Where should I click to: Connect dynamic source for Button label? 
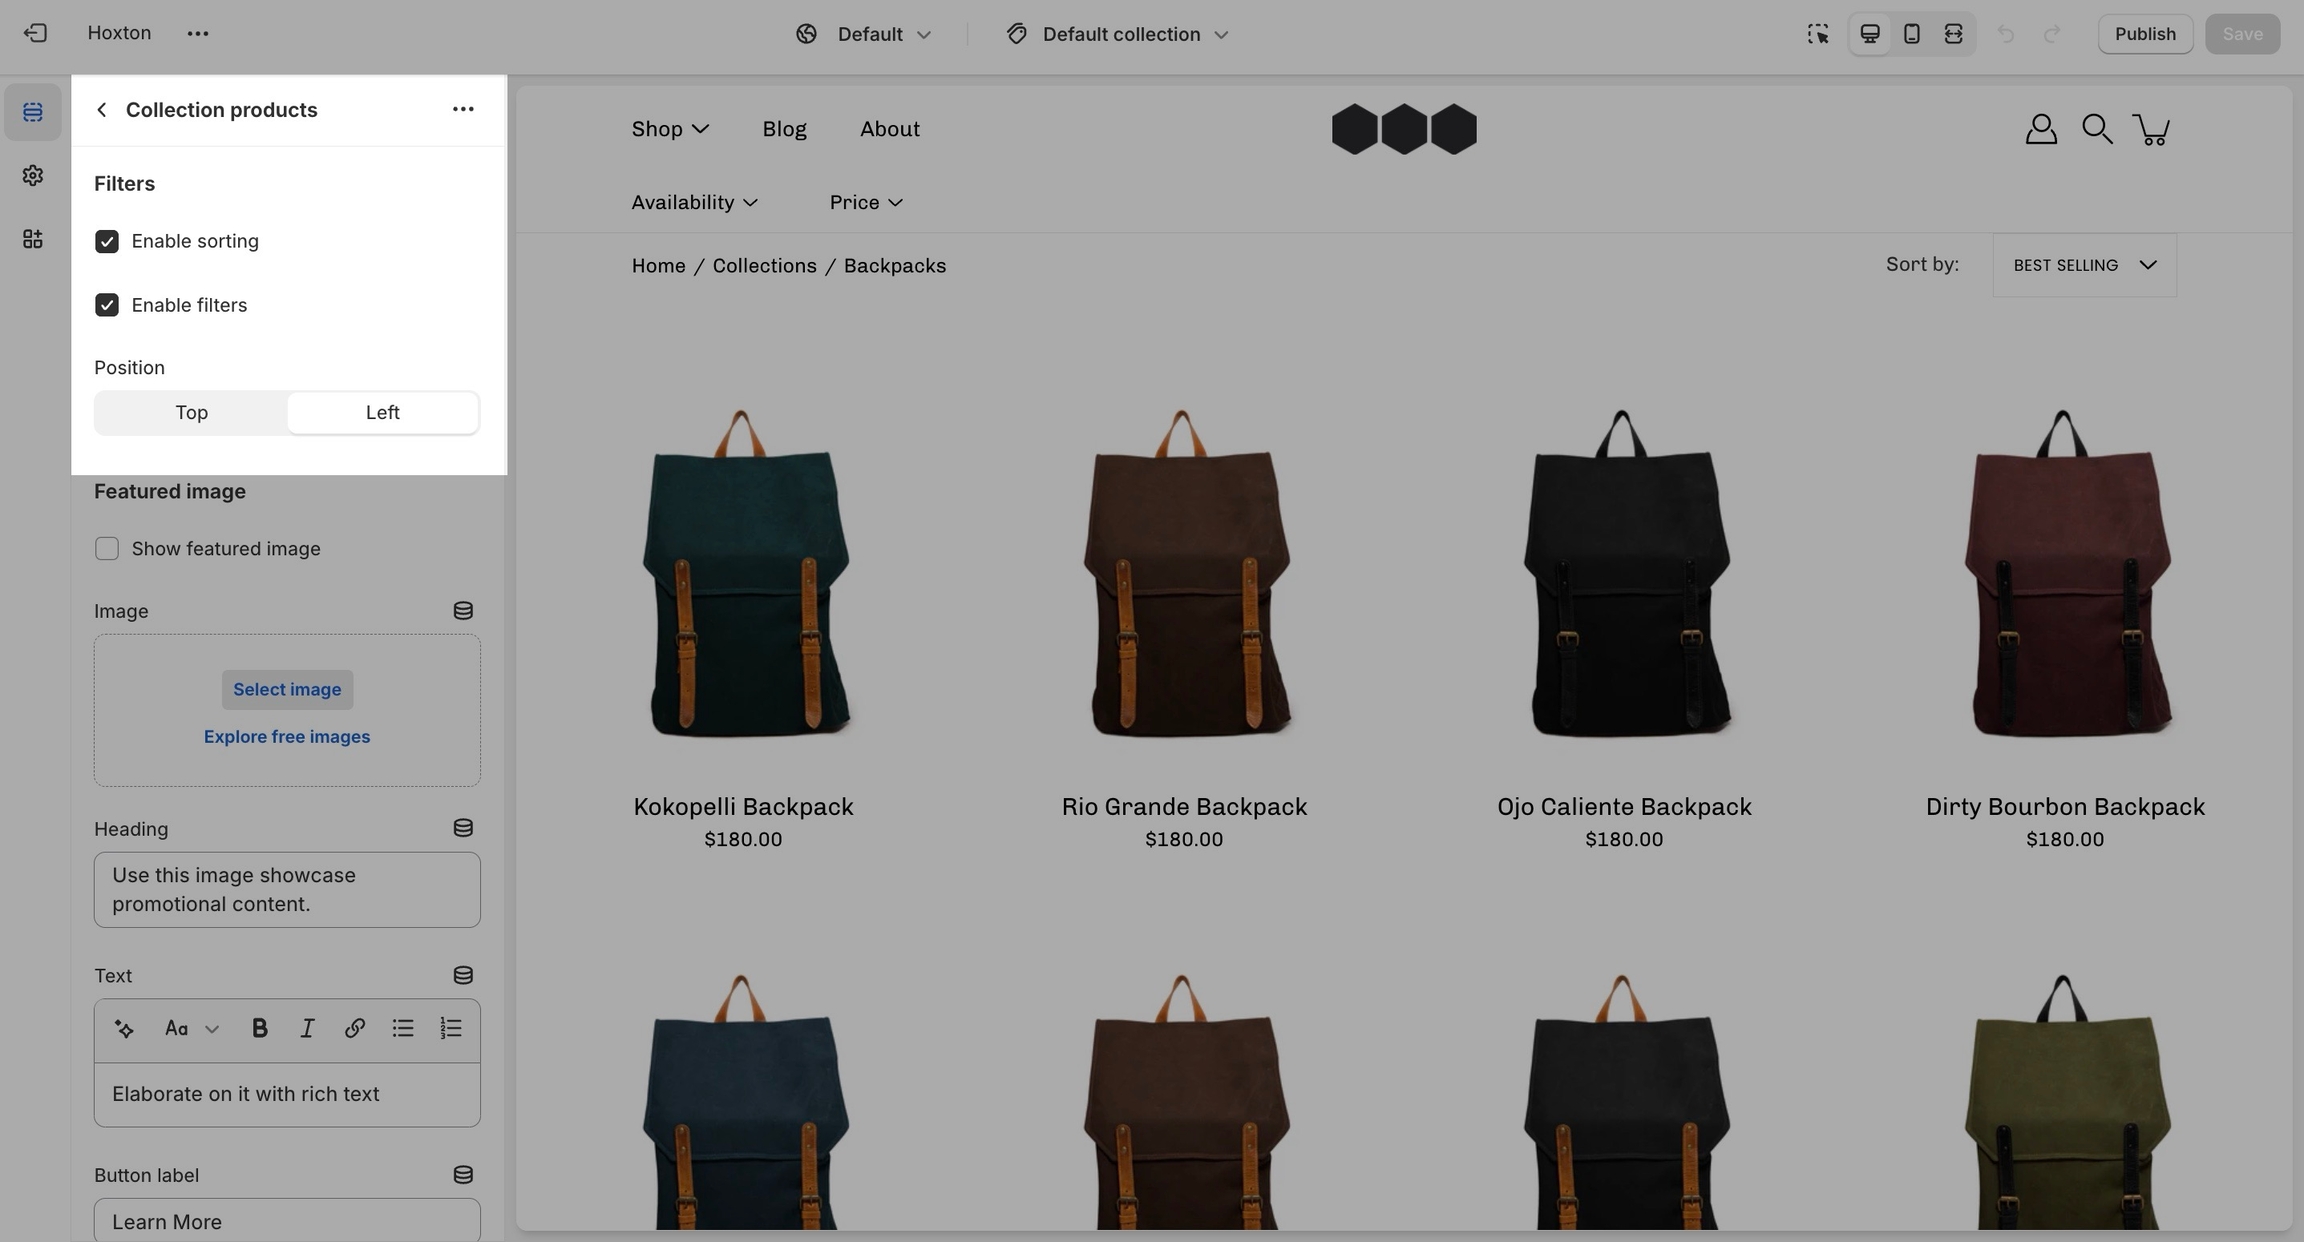(463, 1175)
